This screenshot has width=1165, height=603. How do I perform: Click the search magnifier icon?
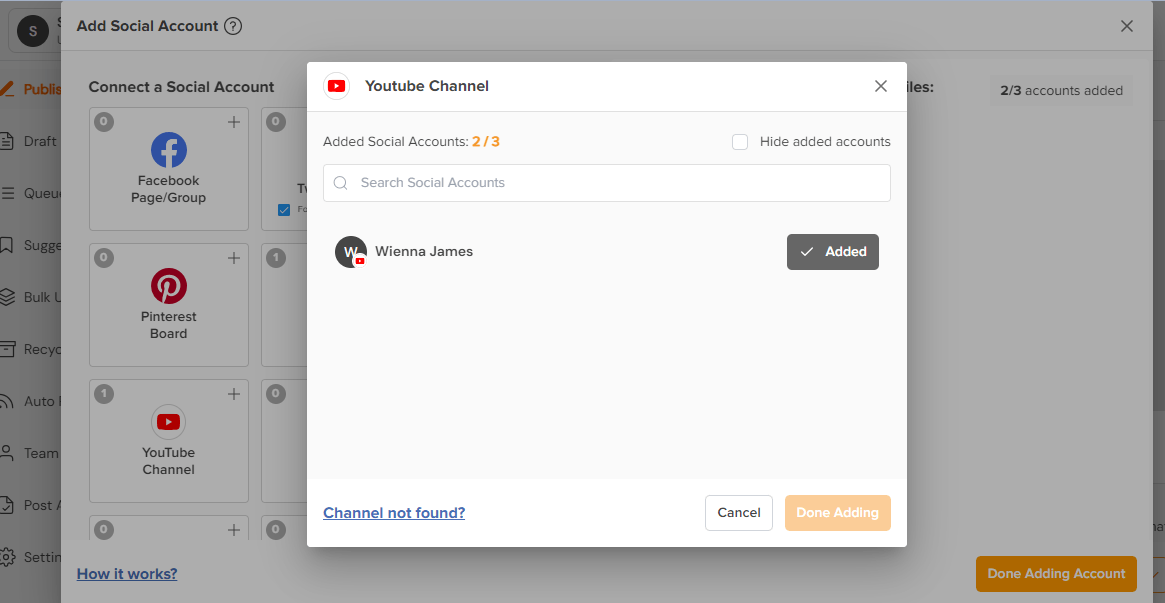coord(341,183)
